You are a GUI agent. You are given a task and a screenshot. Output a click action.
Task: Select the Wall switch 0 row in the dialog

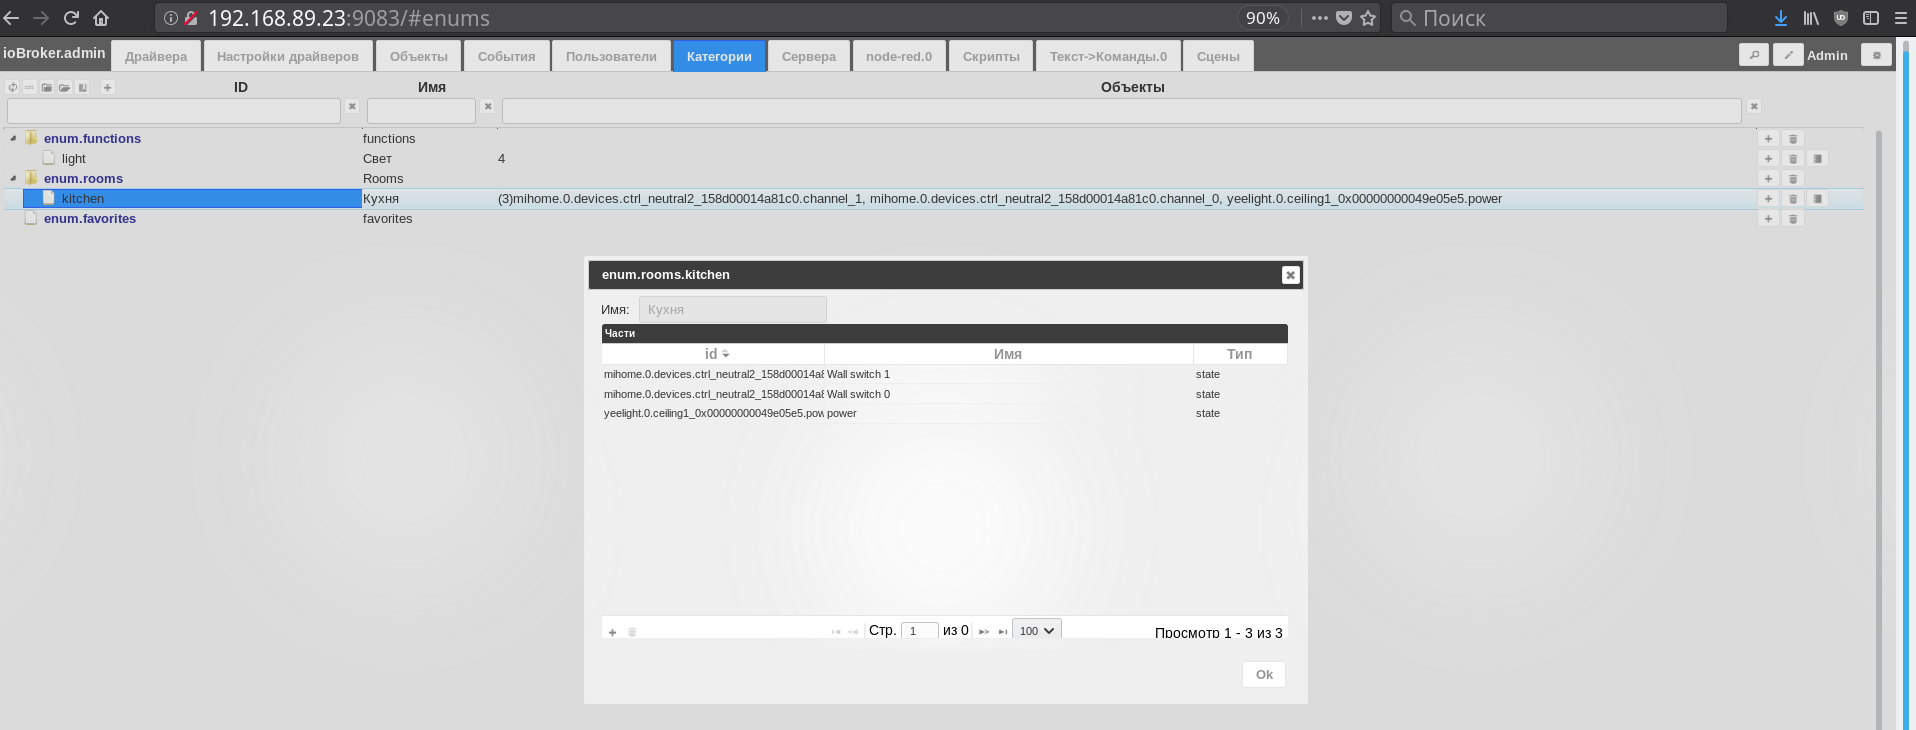click(x=944, y=394)
